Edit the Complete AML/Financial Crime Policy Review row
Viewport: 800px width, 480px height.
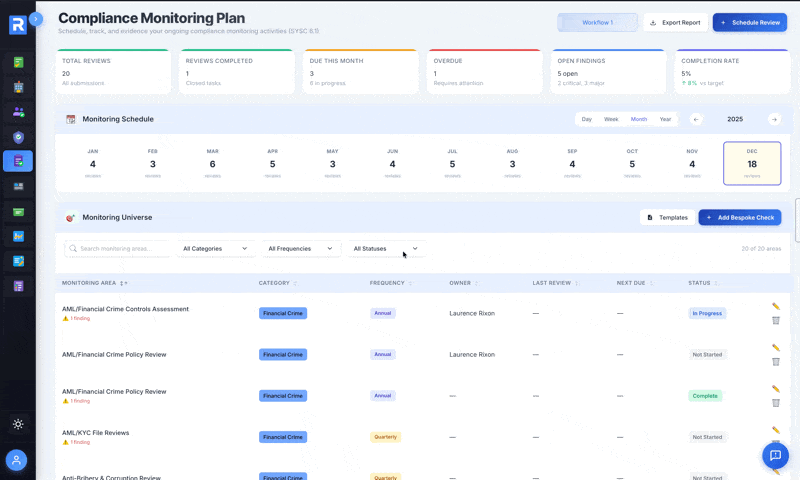pyautogui.click(x=776, y=389)
